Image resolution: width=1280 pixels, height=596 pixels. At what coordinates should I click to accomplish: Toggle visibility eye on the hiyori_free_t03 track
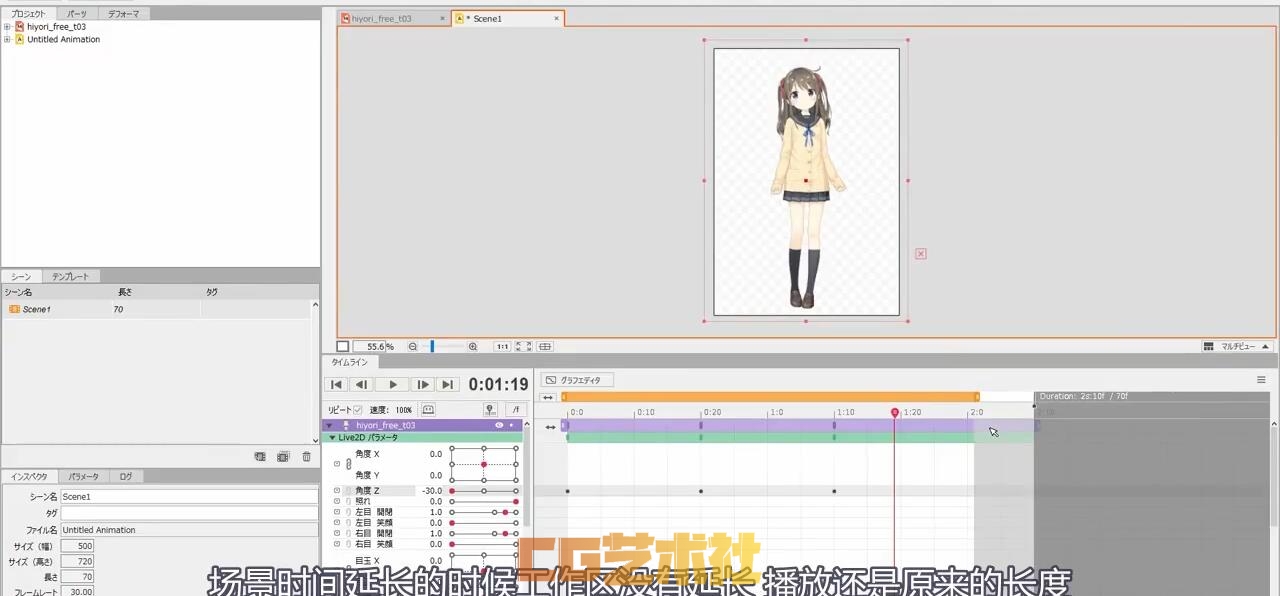[x=499, y=425]
